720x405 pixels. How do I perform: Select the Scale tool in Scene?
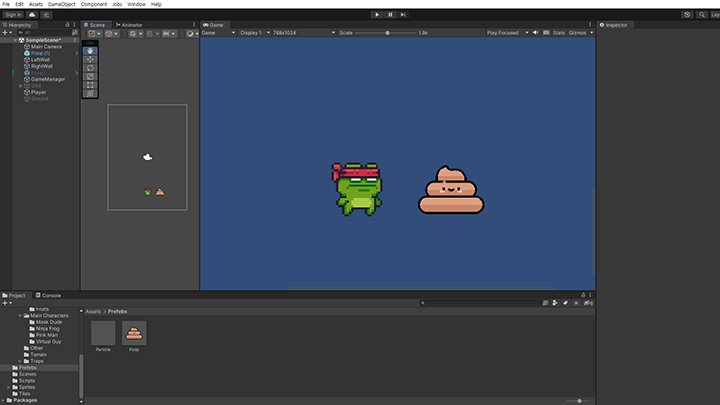tap(90, 77)
